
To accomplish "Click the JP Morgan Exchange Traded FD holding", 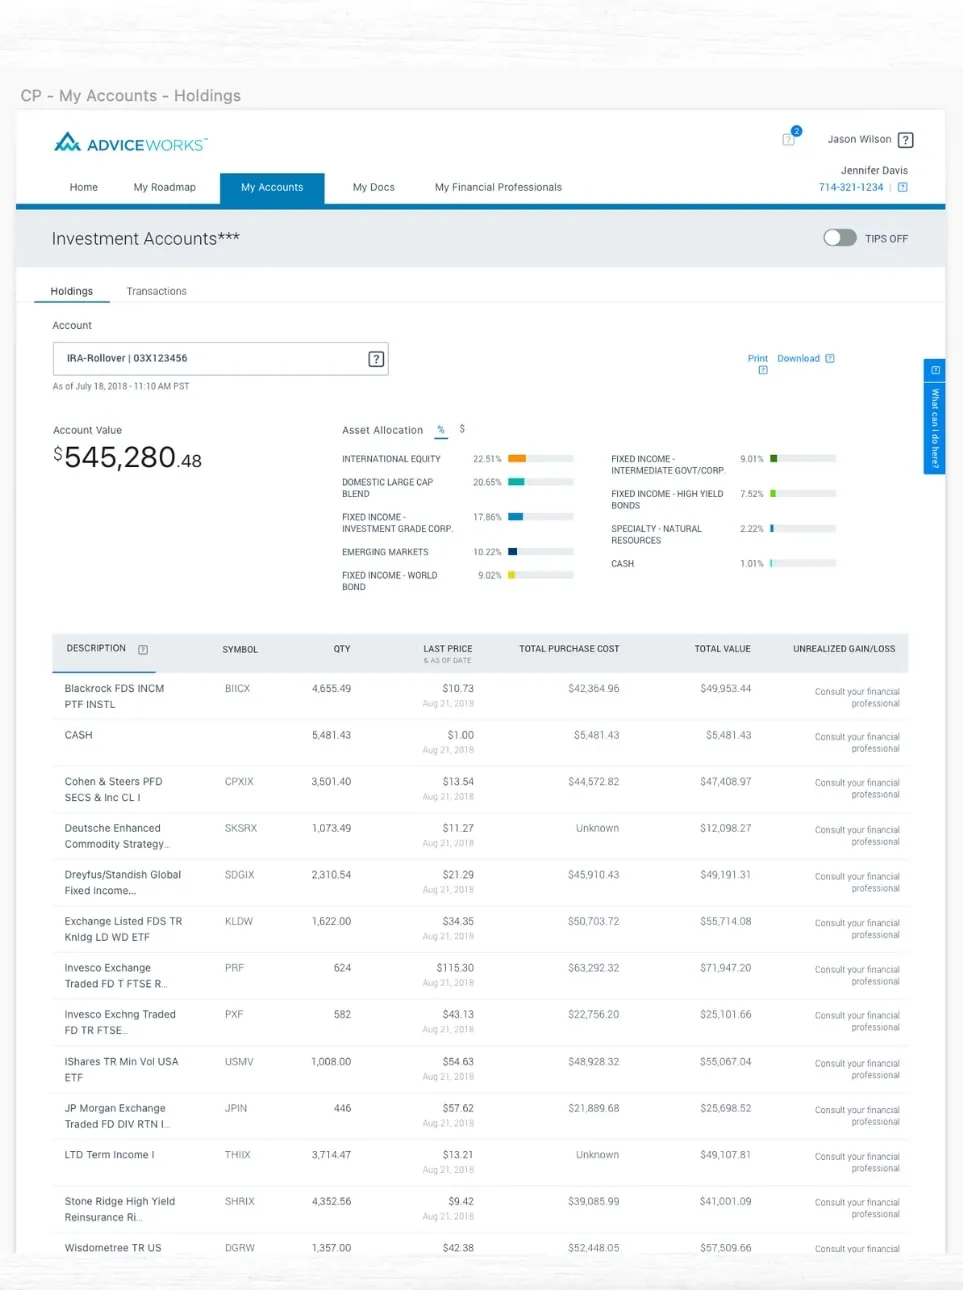I will pos(117,1116).
